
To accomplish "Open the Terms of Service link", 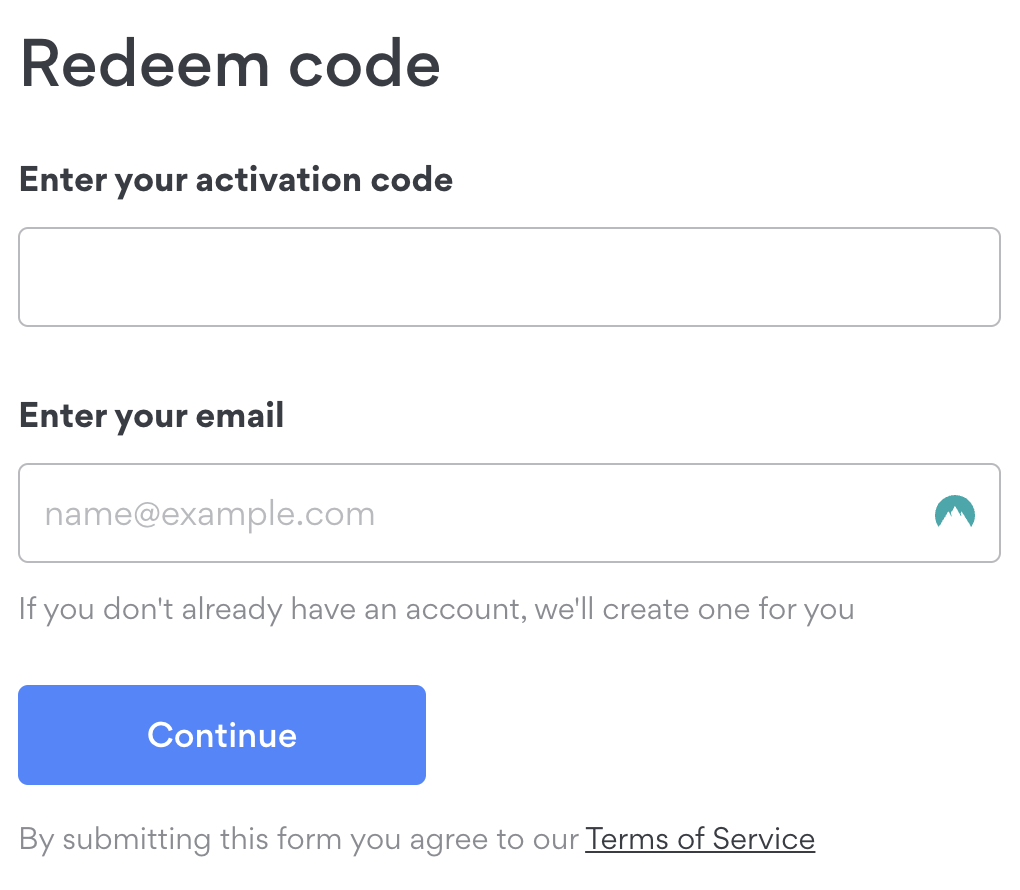I will (700, 839).
